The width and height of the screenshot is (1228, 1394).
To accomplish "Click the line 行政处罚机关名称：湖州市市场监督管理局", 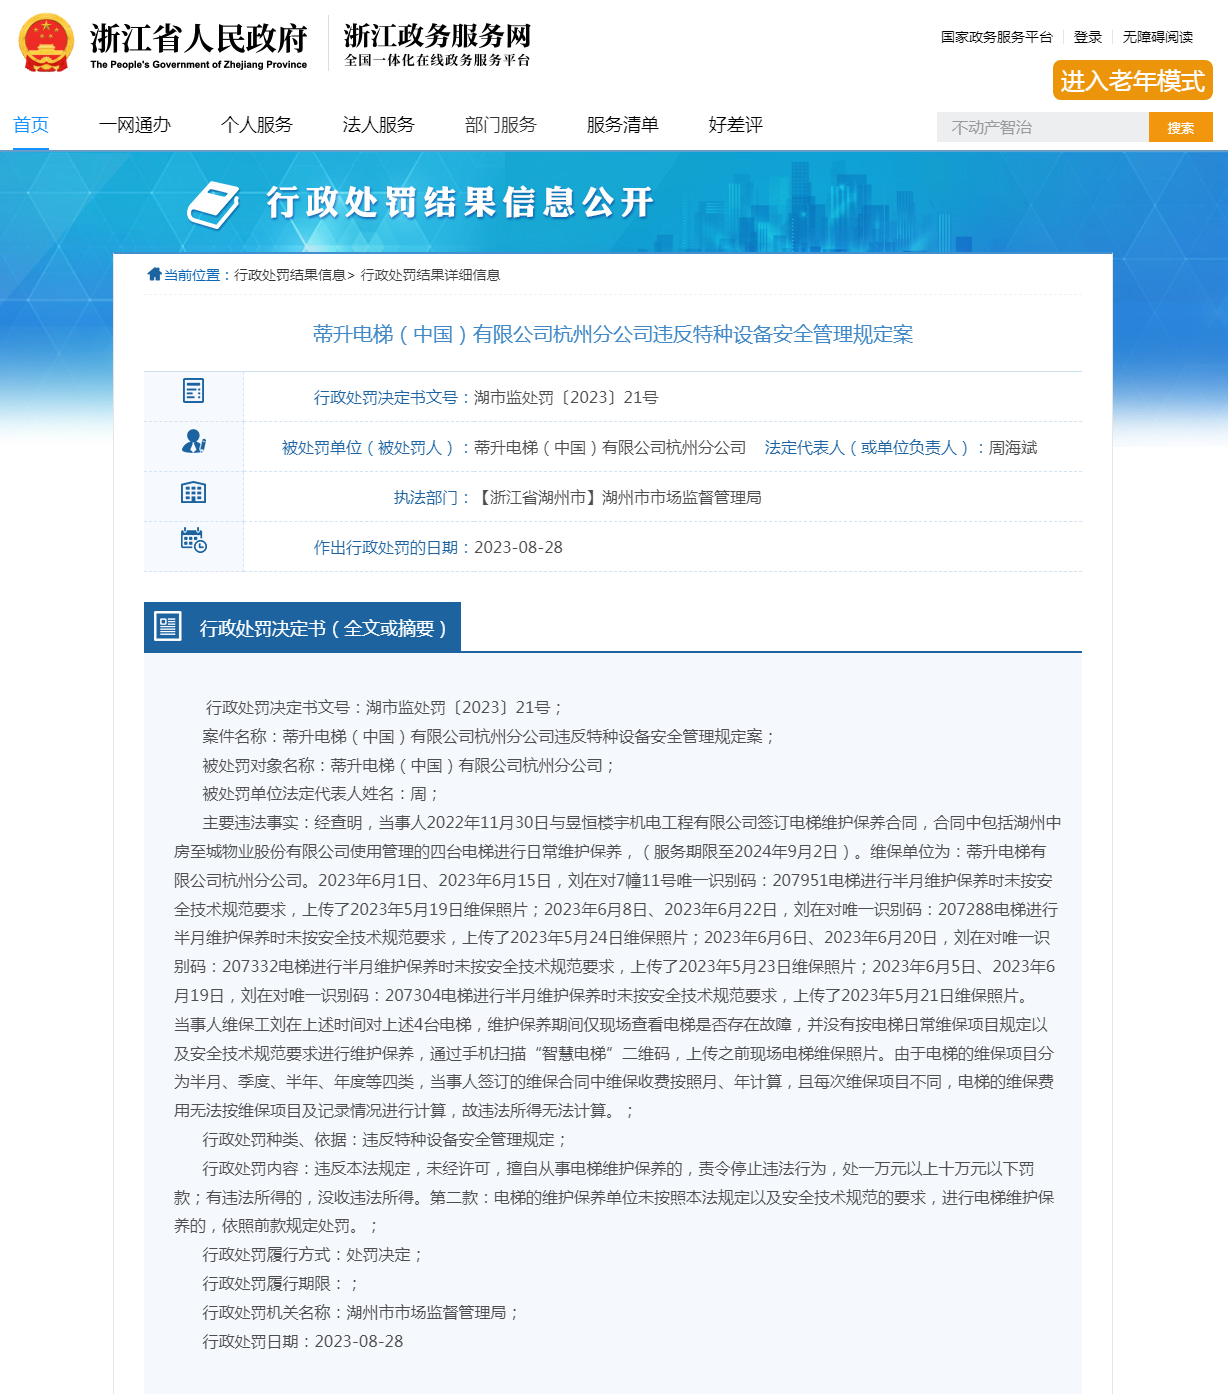I will click(361, 1312).
